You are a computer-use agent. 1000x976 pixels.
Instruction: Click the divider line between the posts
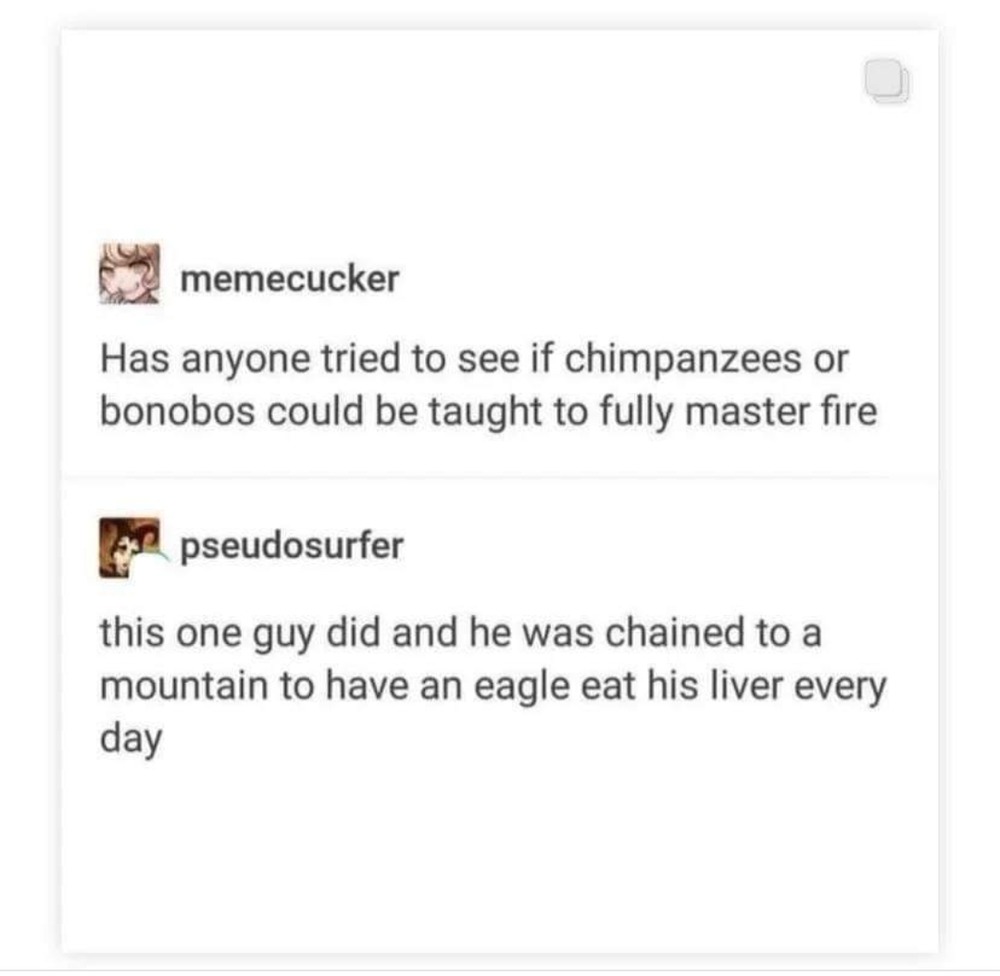(500, 477)
